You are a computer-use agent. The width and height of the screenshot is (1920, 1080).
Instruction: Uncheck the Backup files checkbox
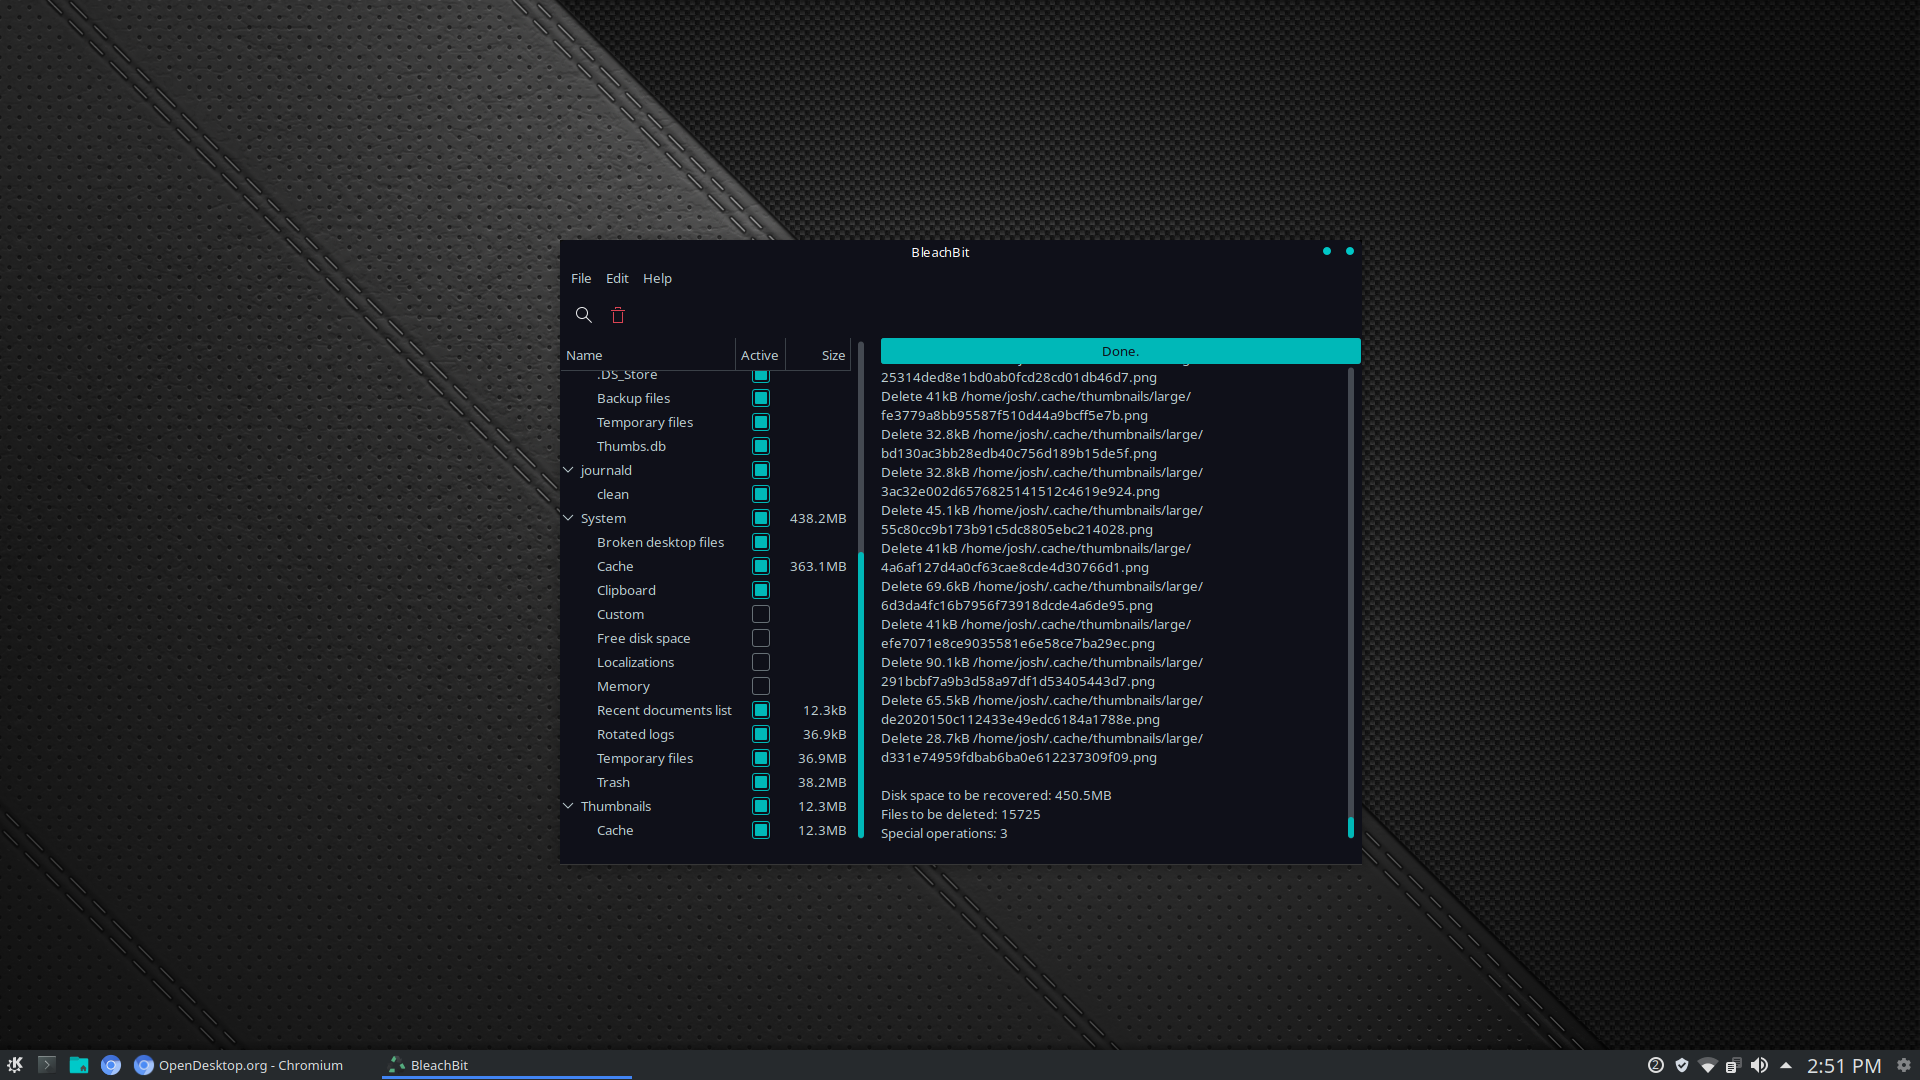(761, 398)
